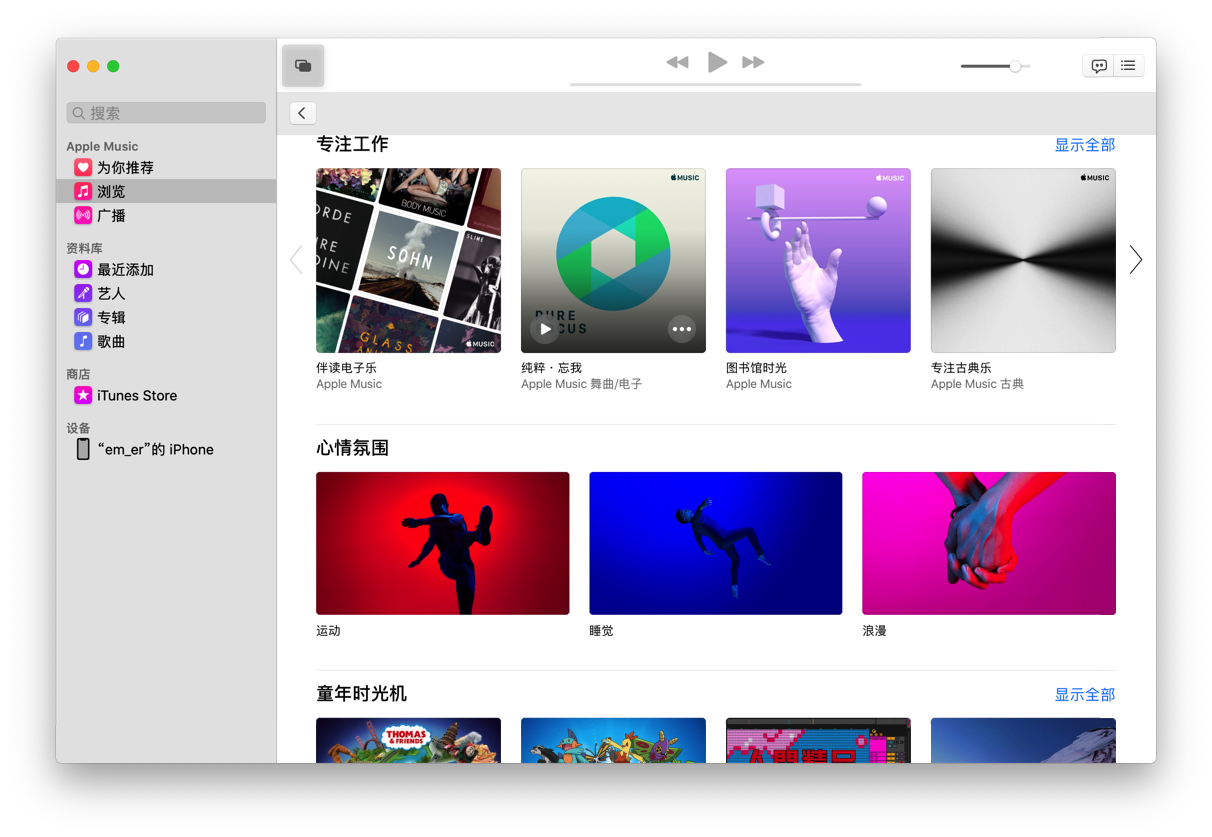This screenshot has height=837, width=1212.
Task: Open Thomas & Friends album thumbnail
Action: [408, 740]
